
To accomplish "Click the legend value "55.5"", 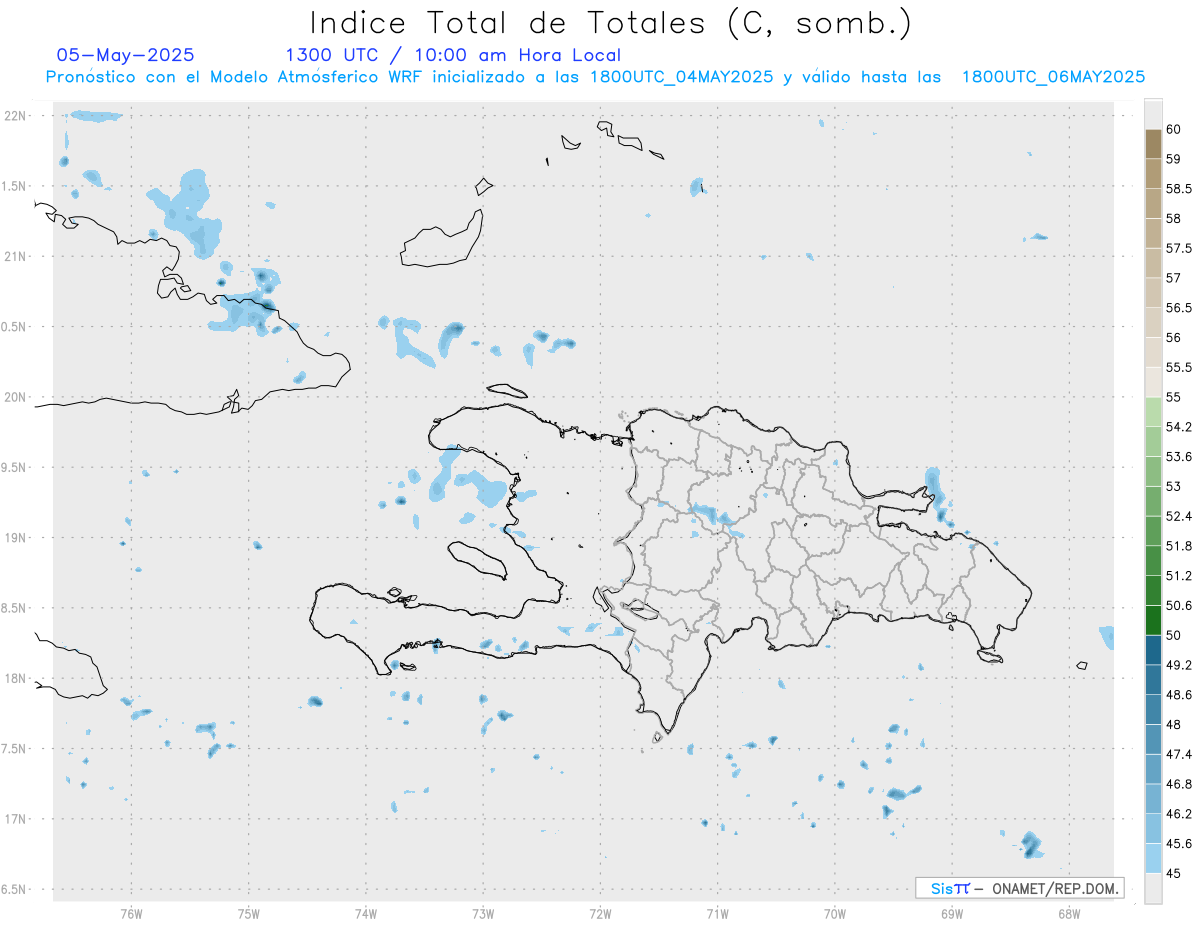I will coord(1178,367).
